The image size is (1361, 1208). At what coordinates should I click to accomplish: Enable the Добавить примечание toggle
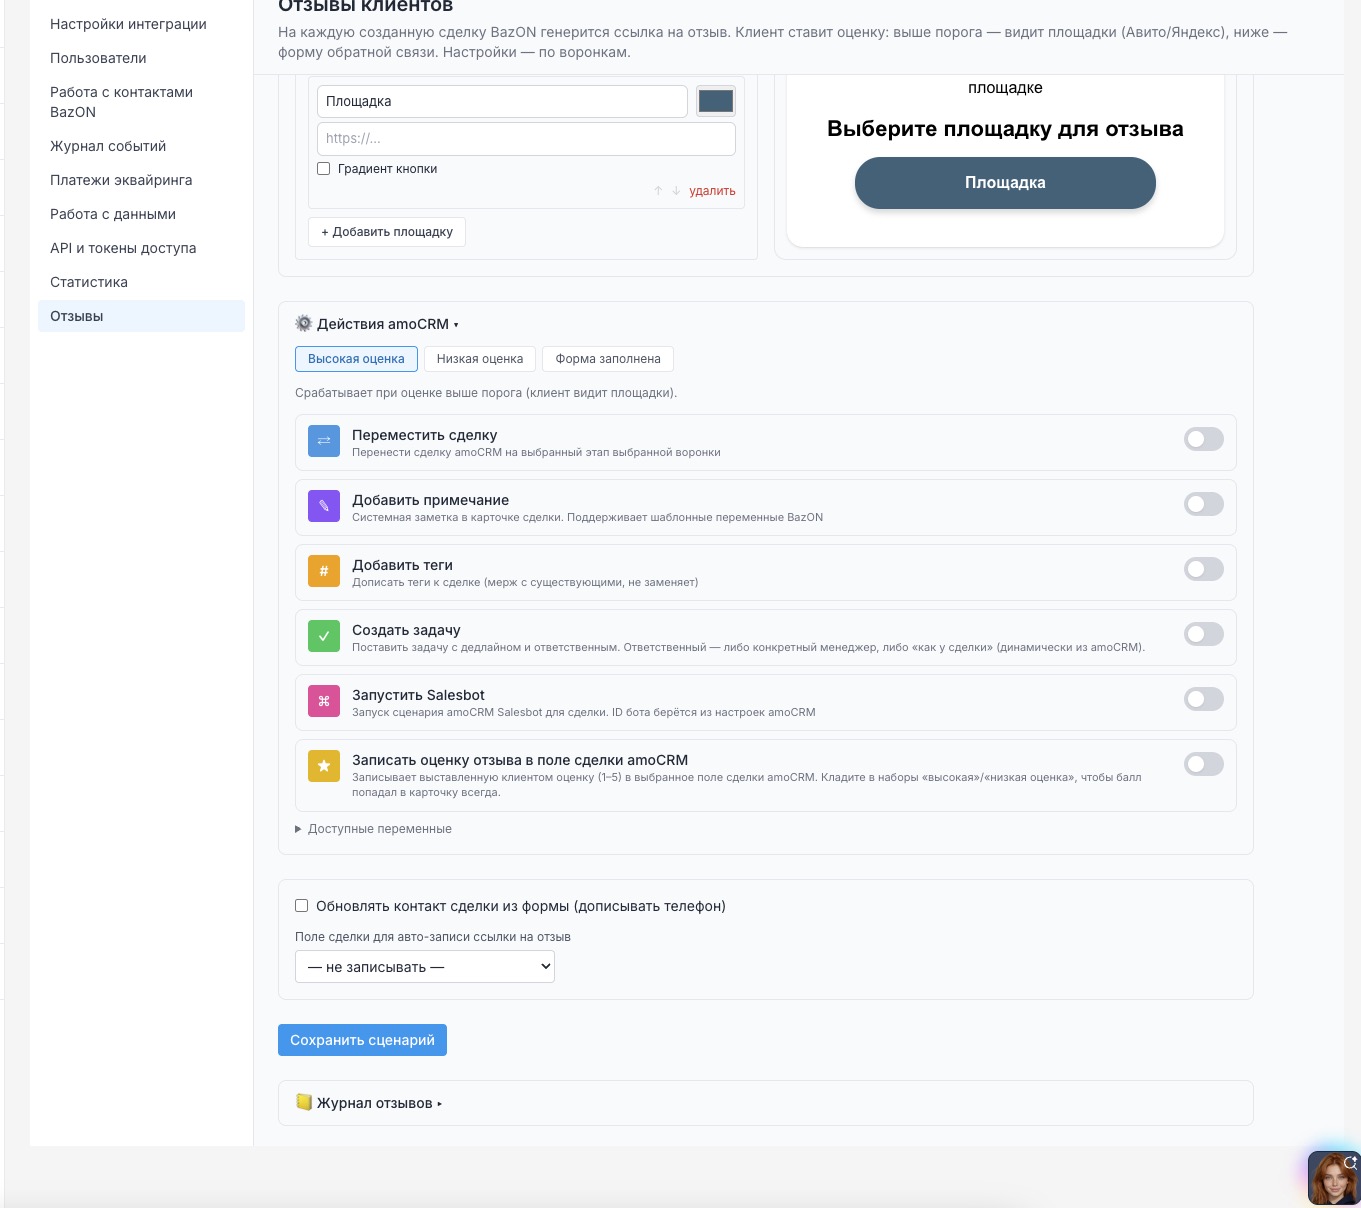click(1204, 504)
